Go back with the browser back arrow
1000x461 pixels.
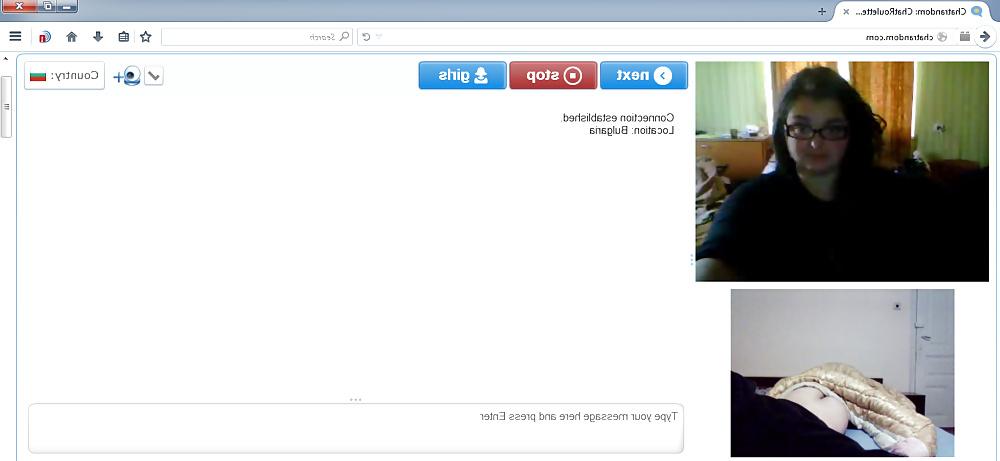click(985, 37)
